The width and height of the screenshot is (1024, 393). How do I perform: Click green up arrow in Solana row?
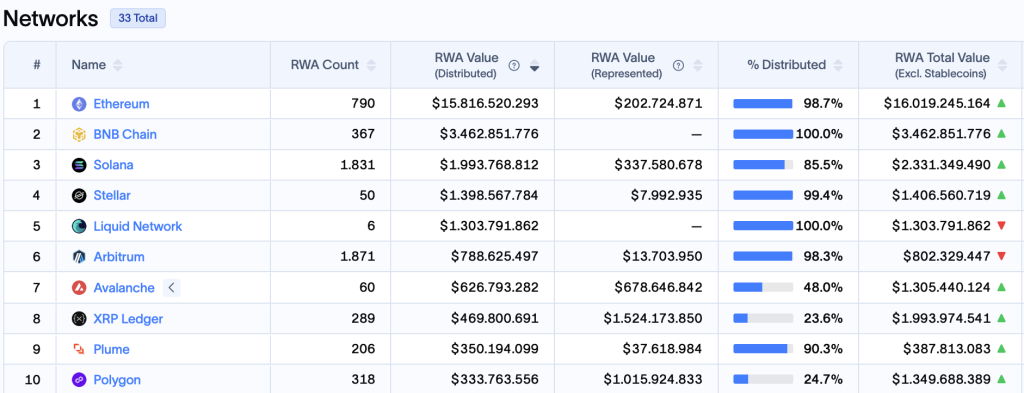[x=1002, y=165]
